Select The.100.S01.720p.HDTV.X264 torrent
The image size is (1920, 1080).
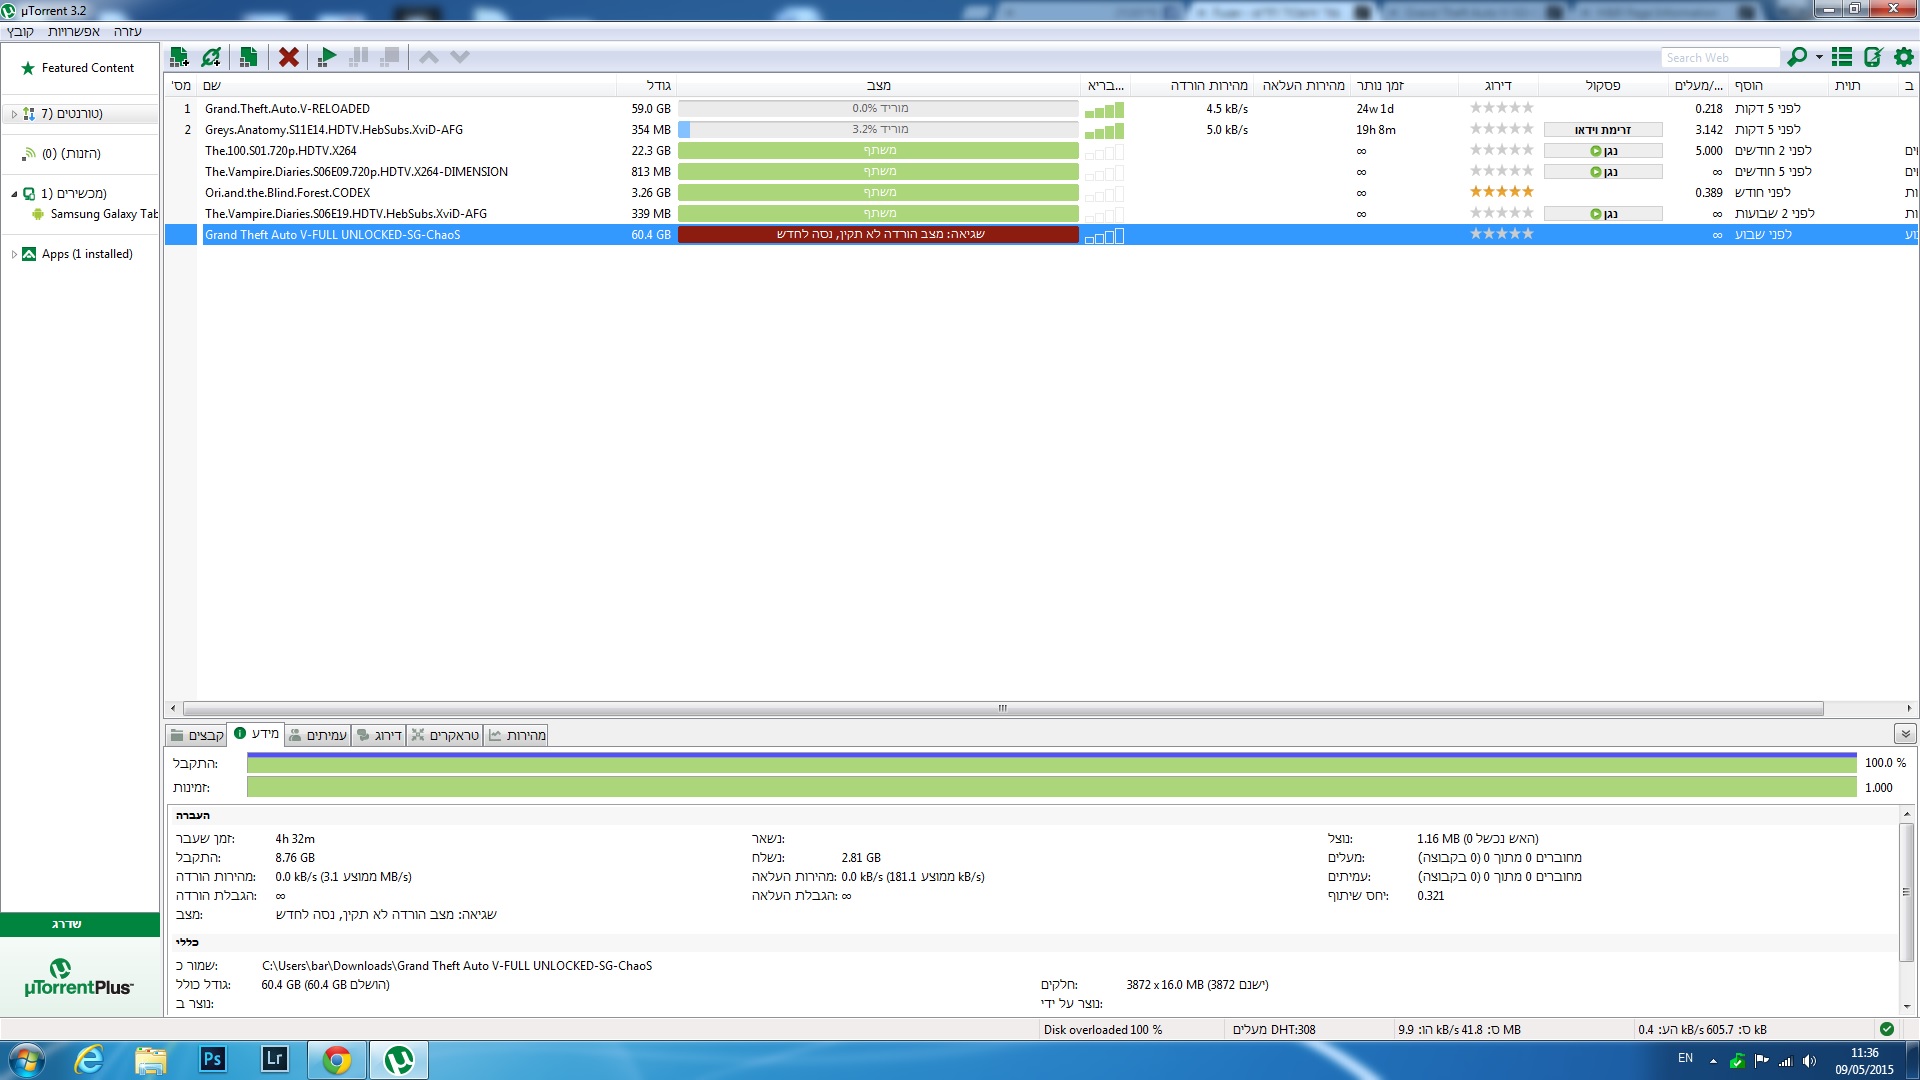pos(280,151)
